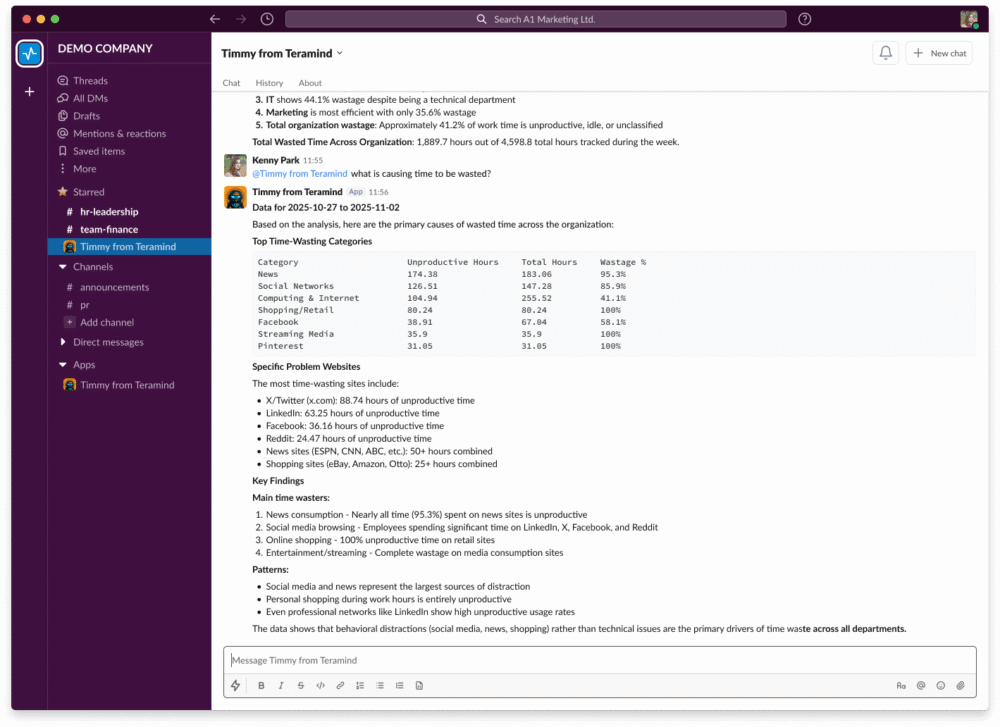Toggle bold formatting in the message composer
This screenshot has width=1000, height=727.
(x=261, y=686)
